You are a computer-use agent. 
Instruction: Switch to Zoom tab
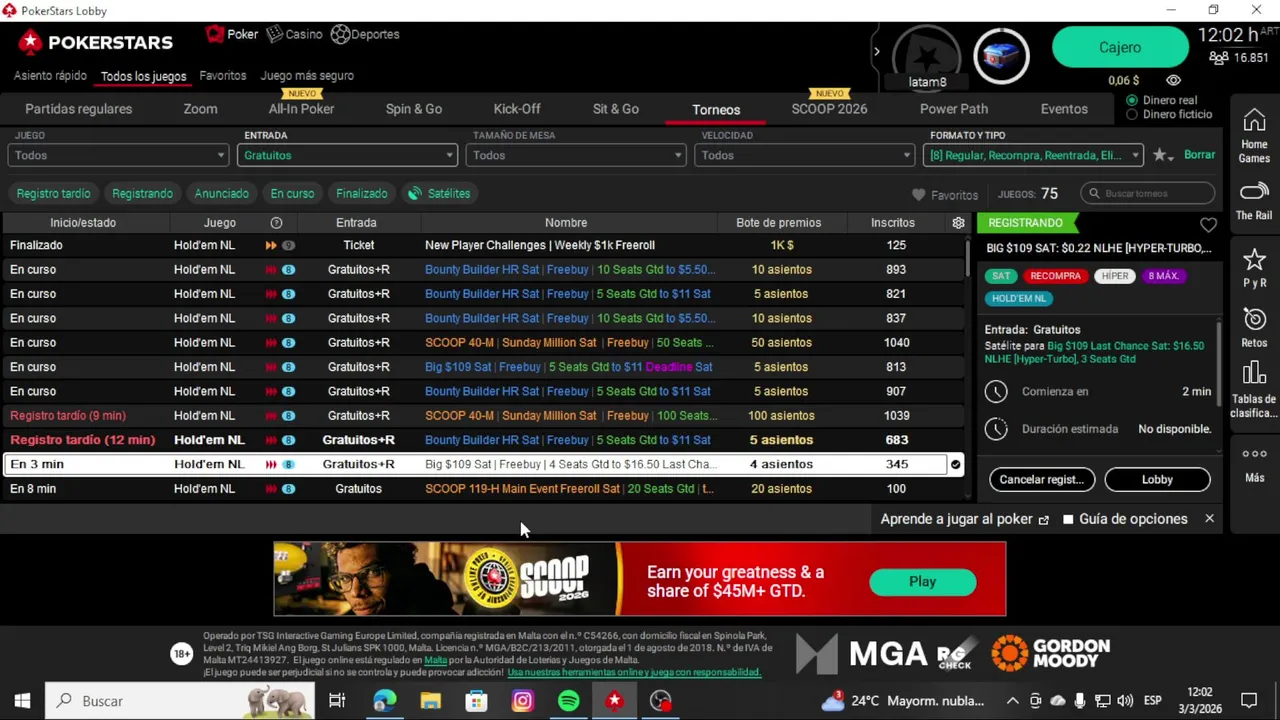(200, 109)
